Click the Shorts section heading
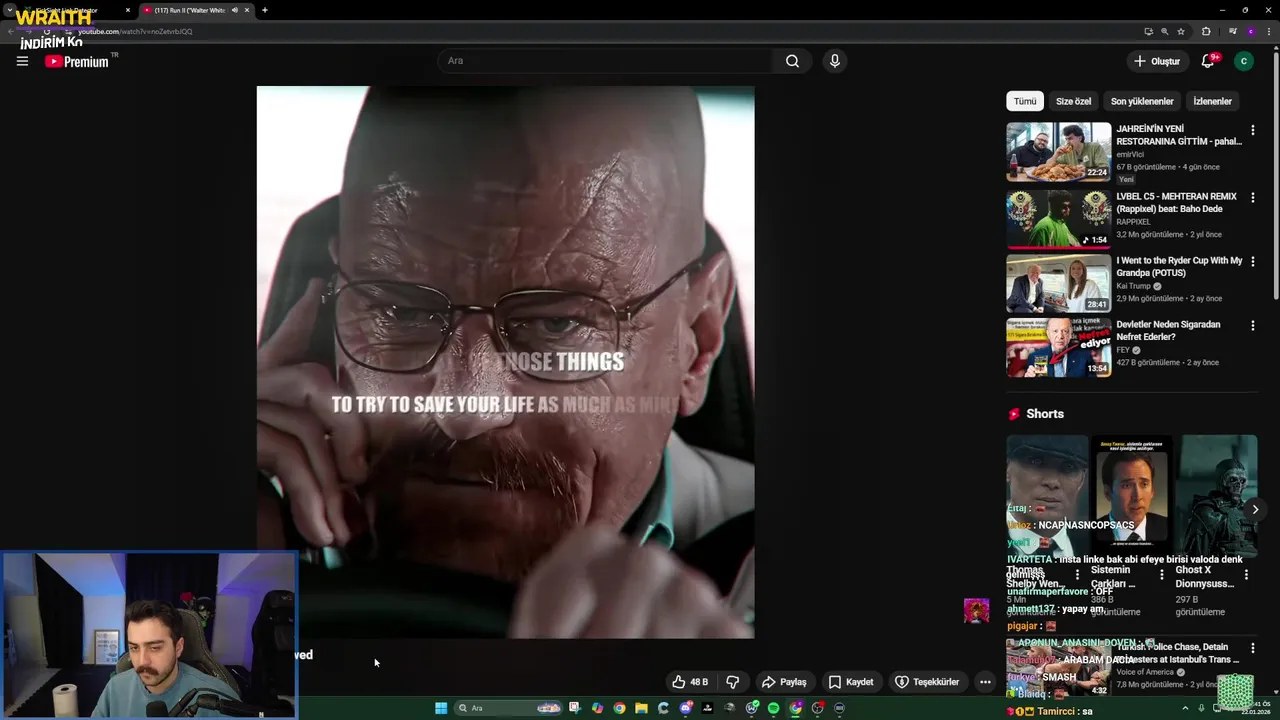 point(1045,414)
